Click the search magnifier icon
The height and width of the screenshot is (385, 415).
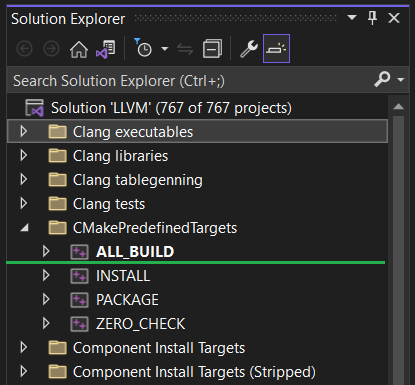click(382, 79)
